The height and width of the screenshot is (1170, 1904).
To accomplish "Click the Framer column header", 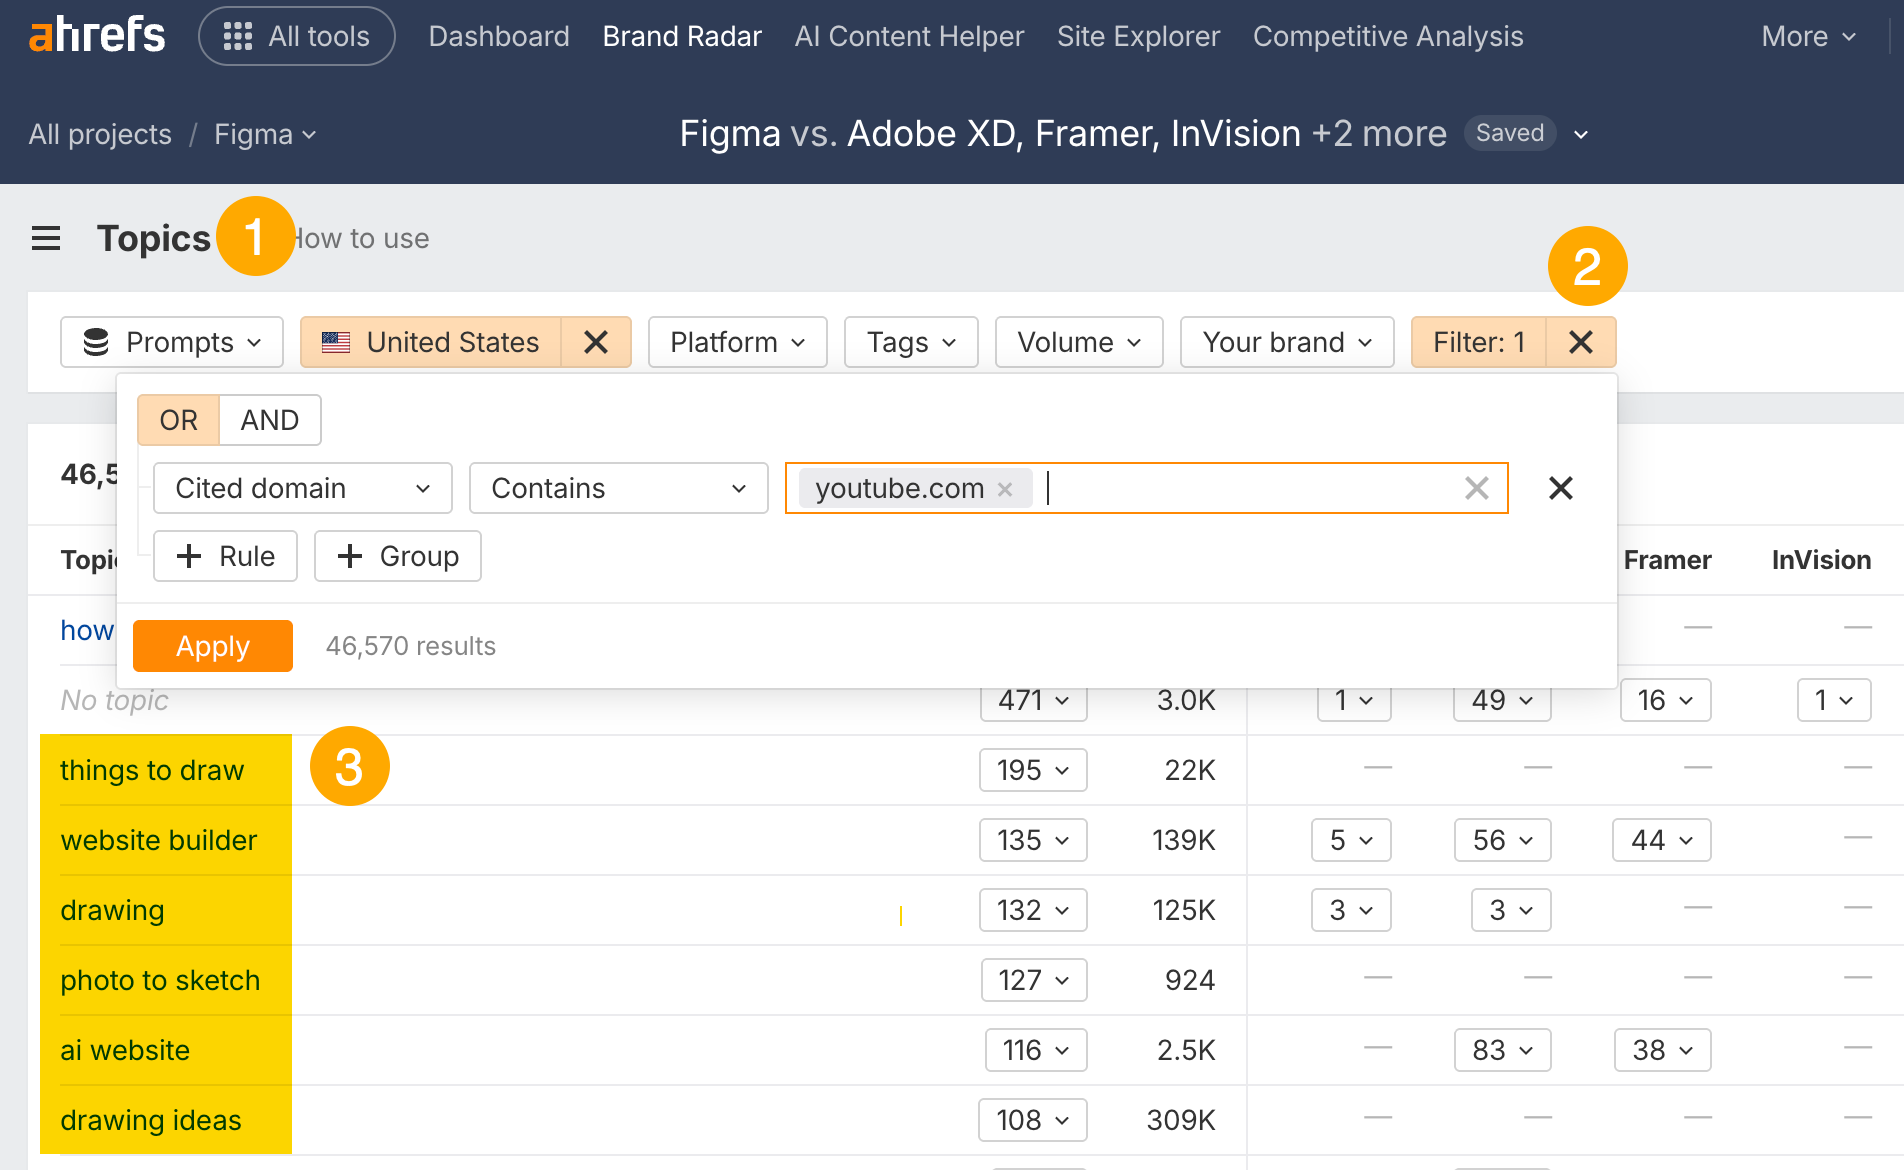I will pyautogui.click(x=1667, y=560).
